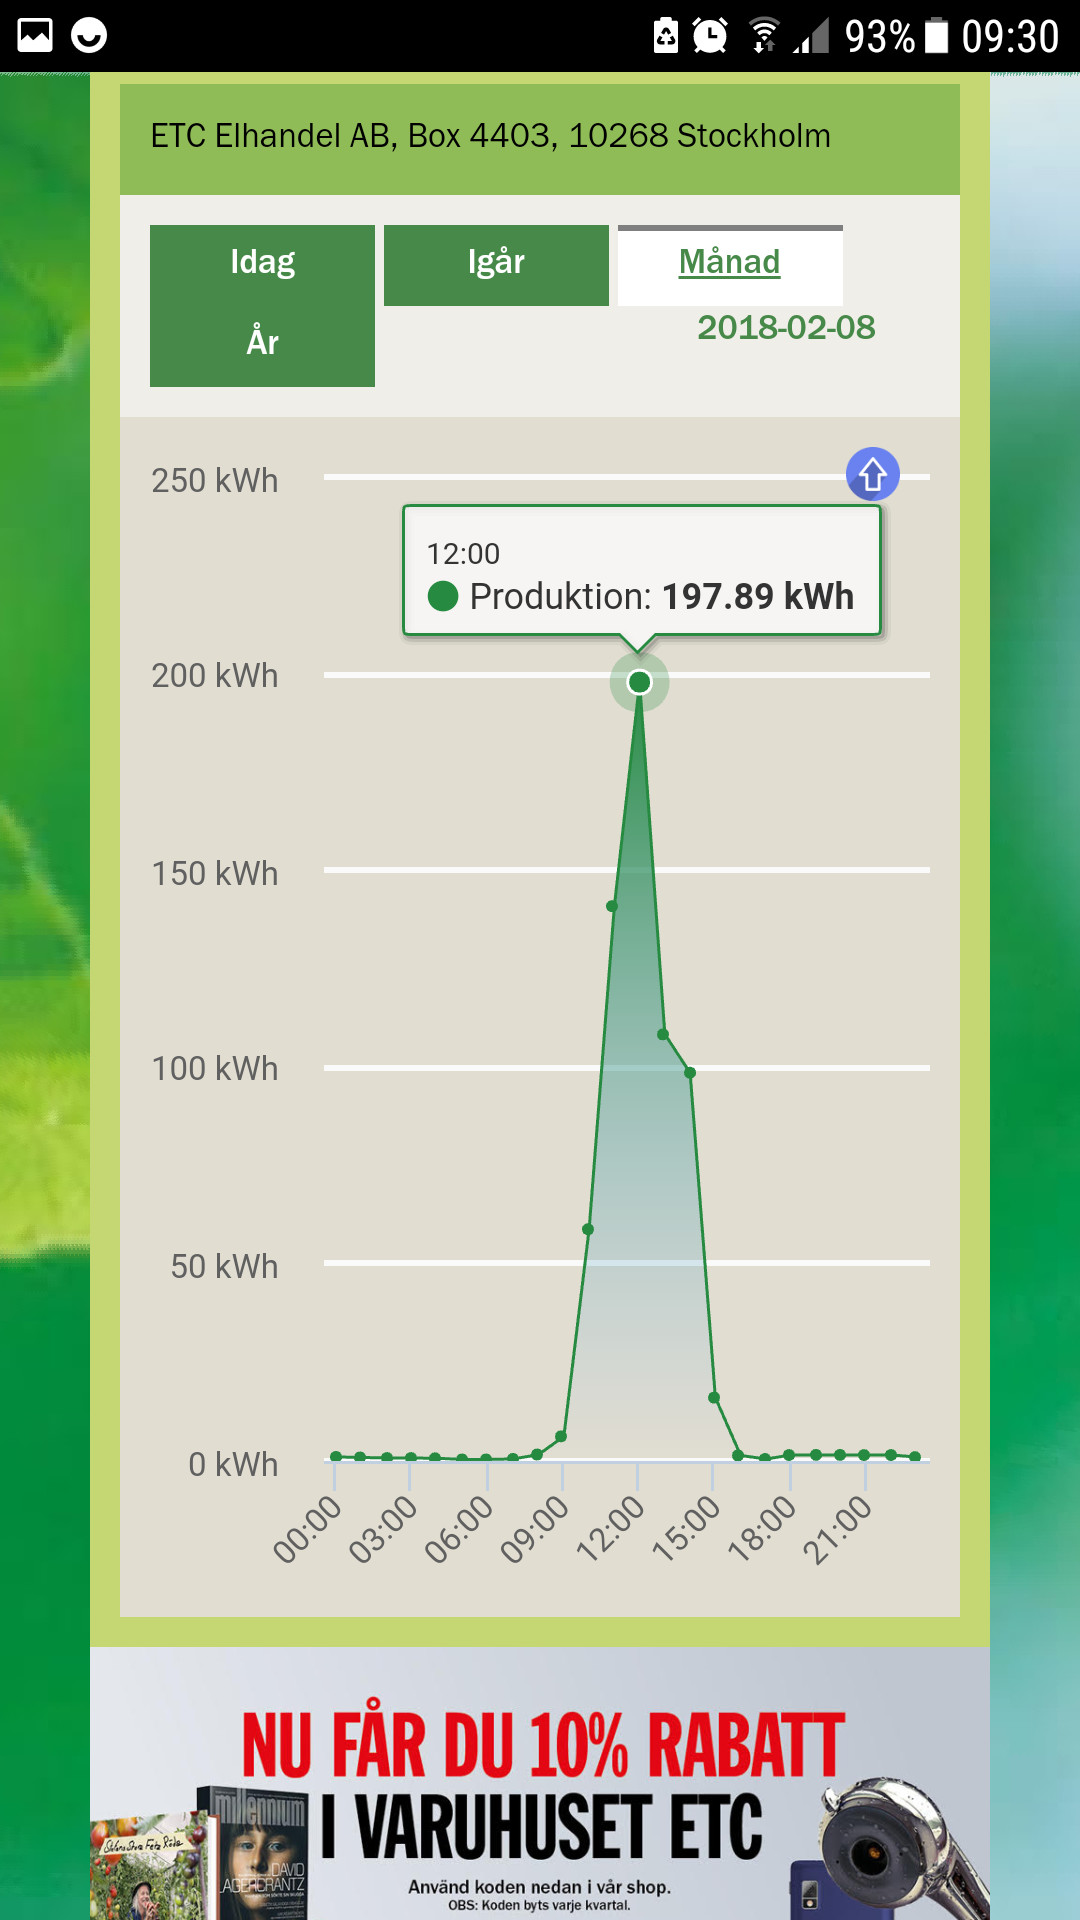Tap the data point near 100 kWh
The width and height of the screenshot is (1080, 1920).
690,1072
